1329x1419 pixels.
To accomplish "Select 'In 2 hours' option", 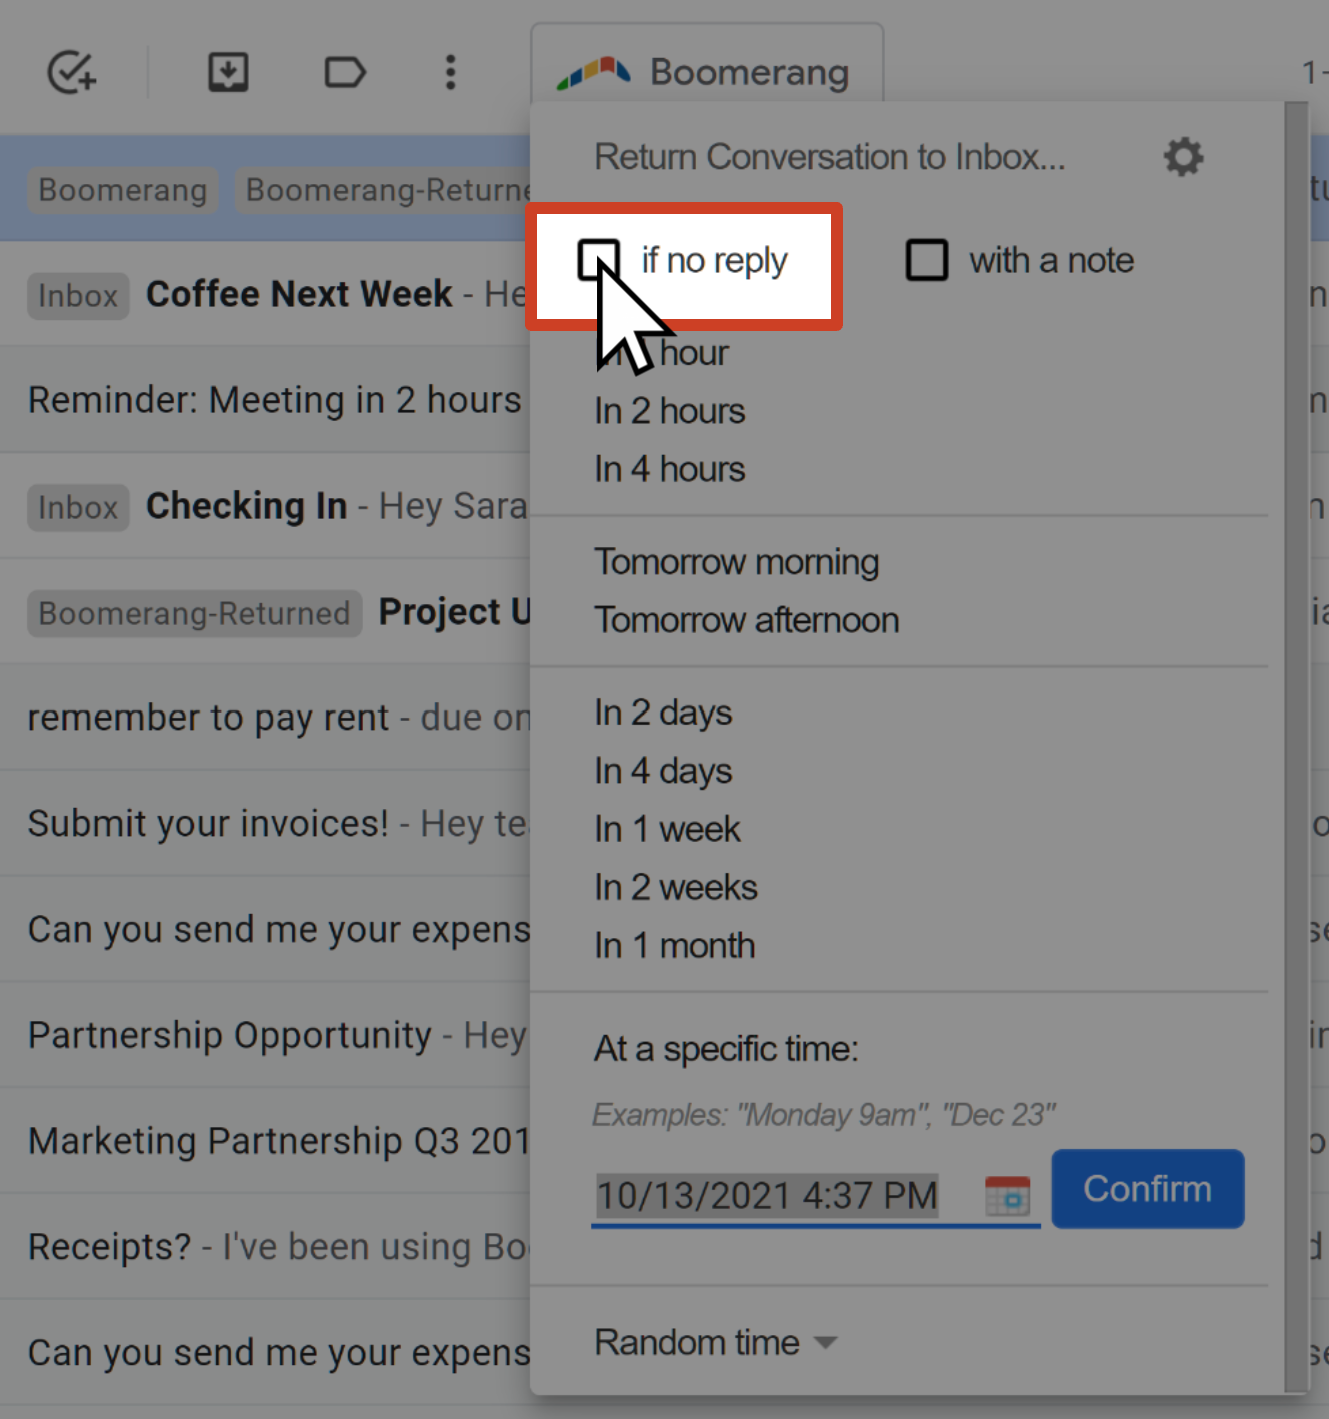I will coord(669,411).
